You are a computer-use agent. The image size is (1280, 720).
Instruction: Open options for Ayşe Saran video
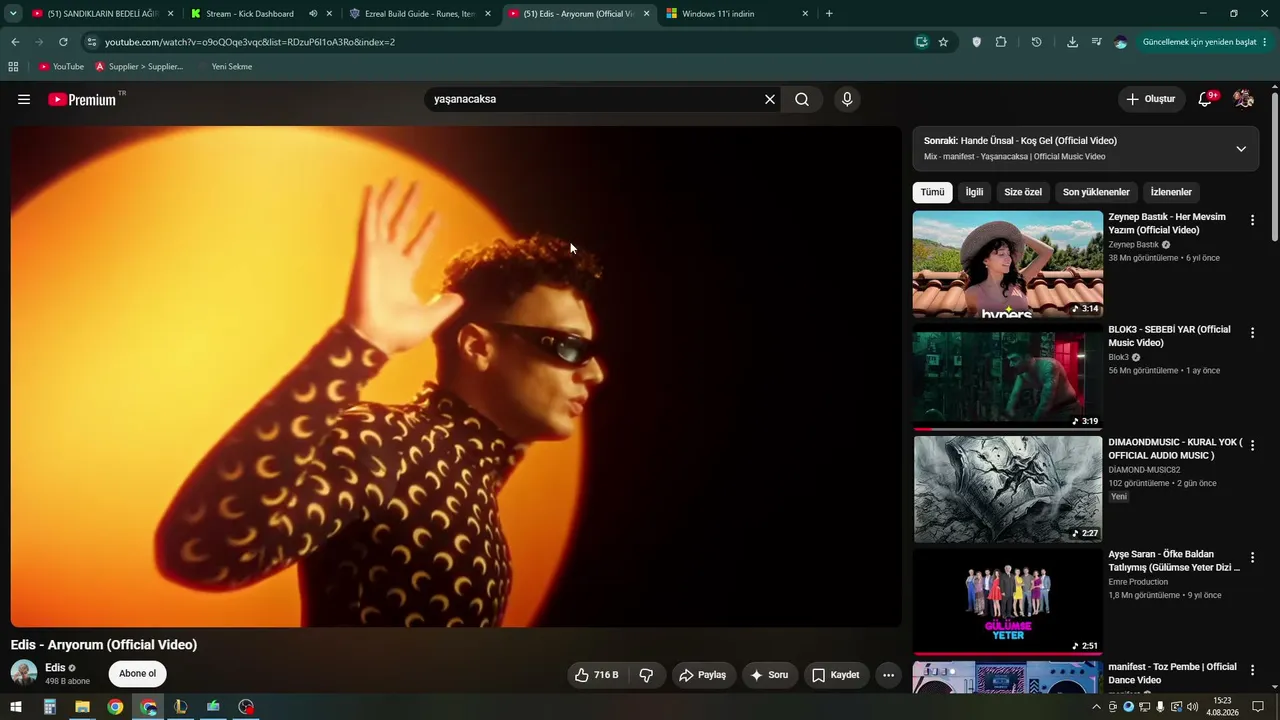point(1252,557)
